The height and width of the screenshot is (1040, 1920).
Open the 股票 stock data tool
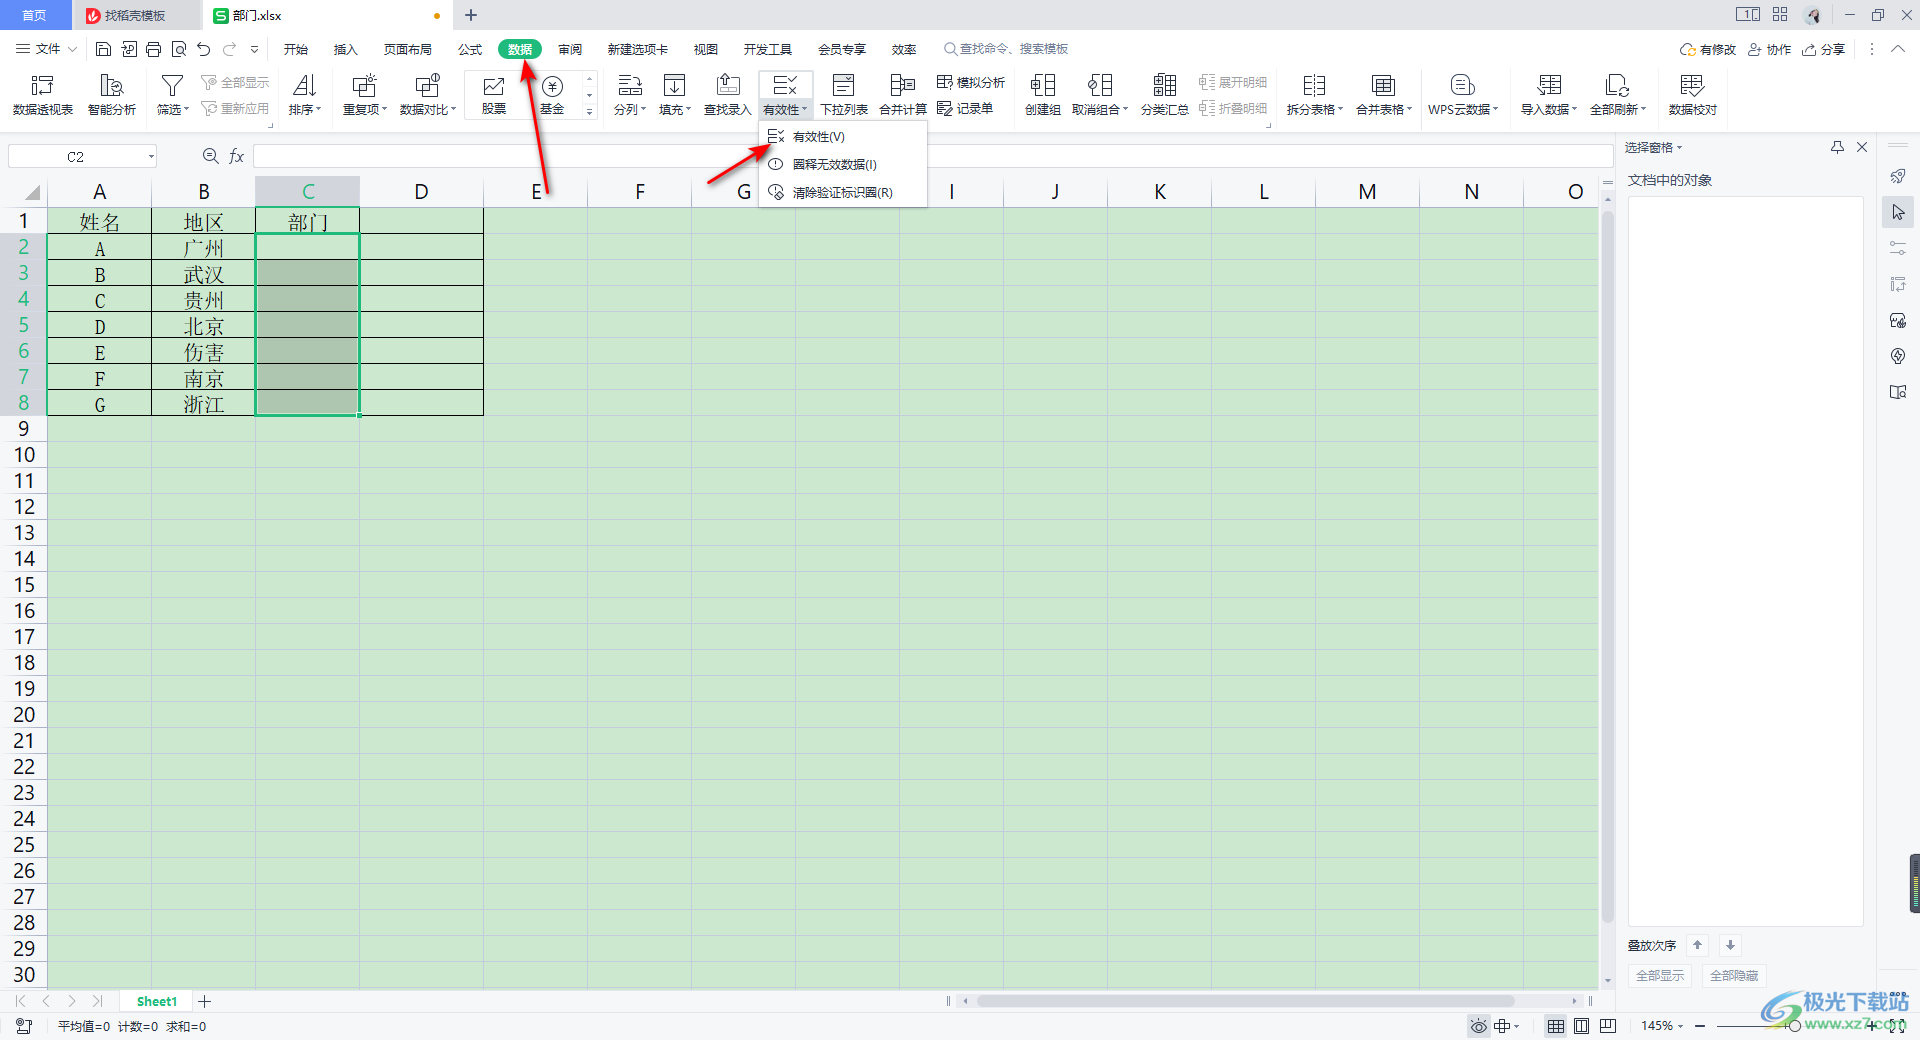tap(493, 95)
